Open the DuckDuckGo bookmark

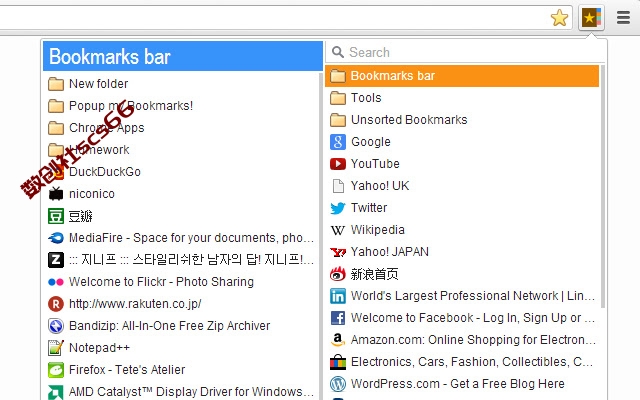182,172
